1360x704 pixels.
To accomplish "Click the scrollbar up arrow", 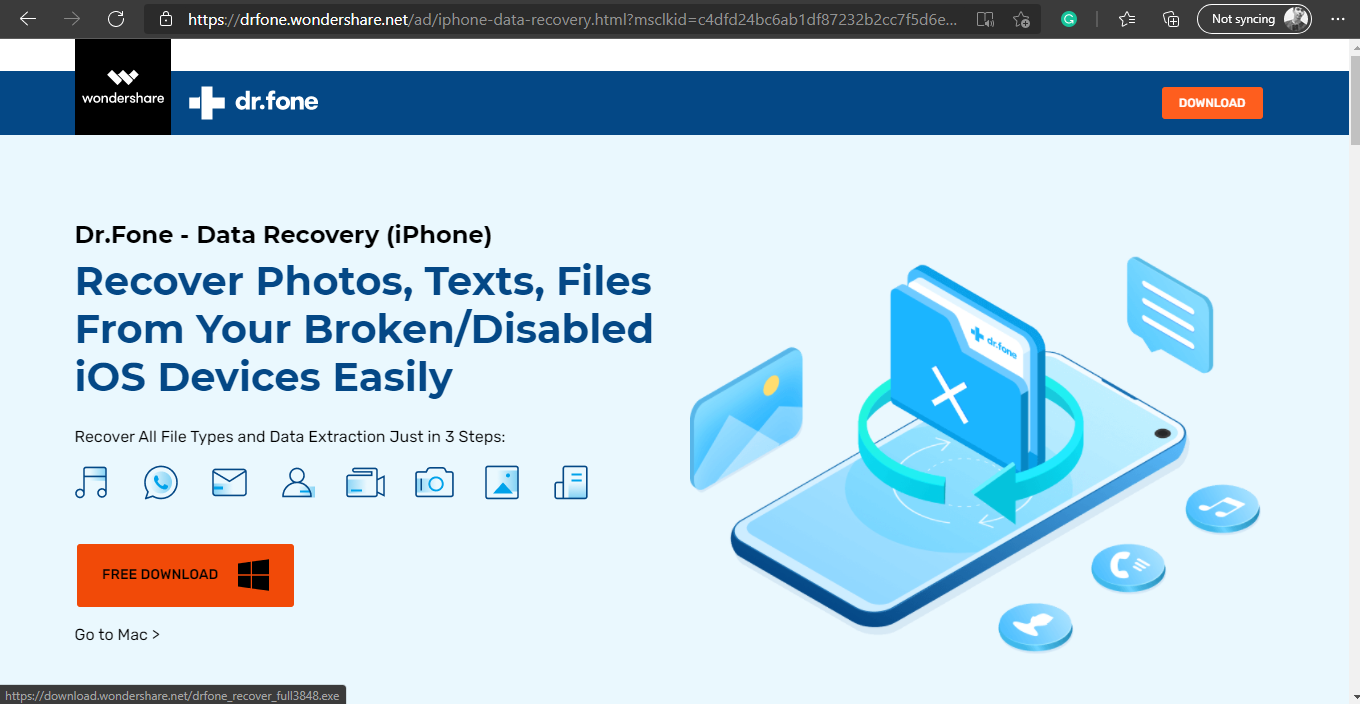I will (x=1354, y=46).
